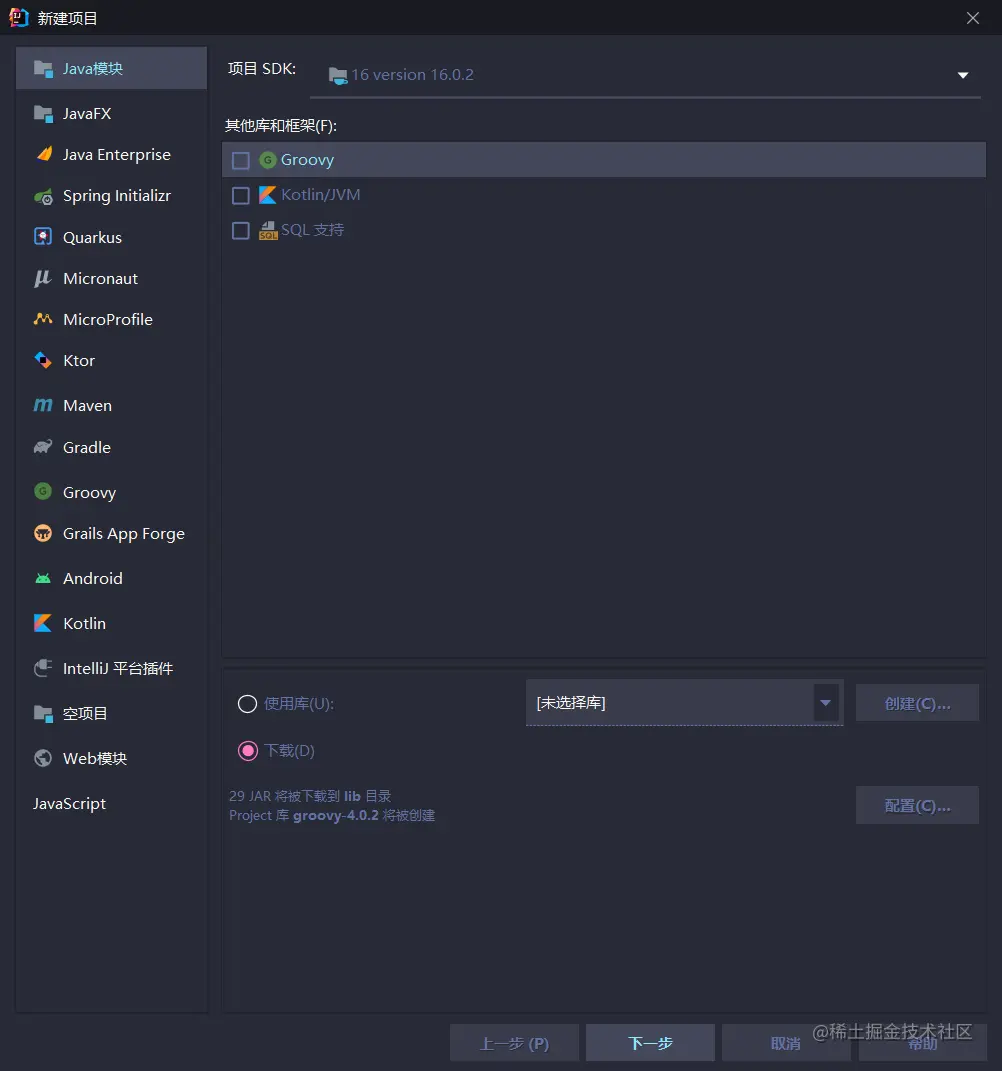Click the Spring Initializr leaf icon
This screenshot has width=1002, height=1071.
click(43, 197)
